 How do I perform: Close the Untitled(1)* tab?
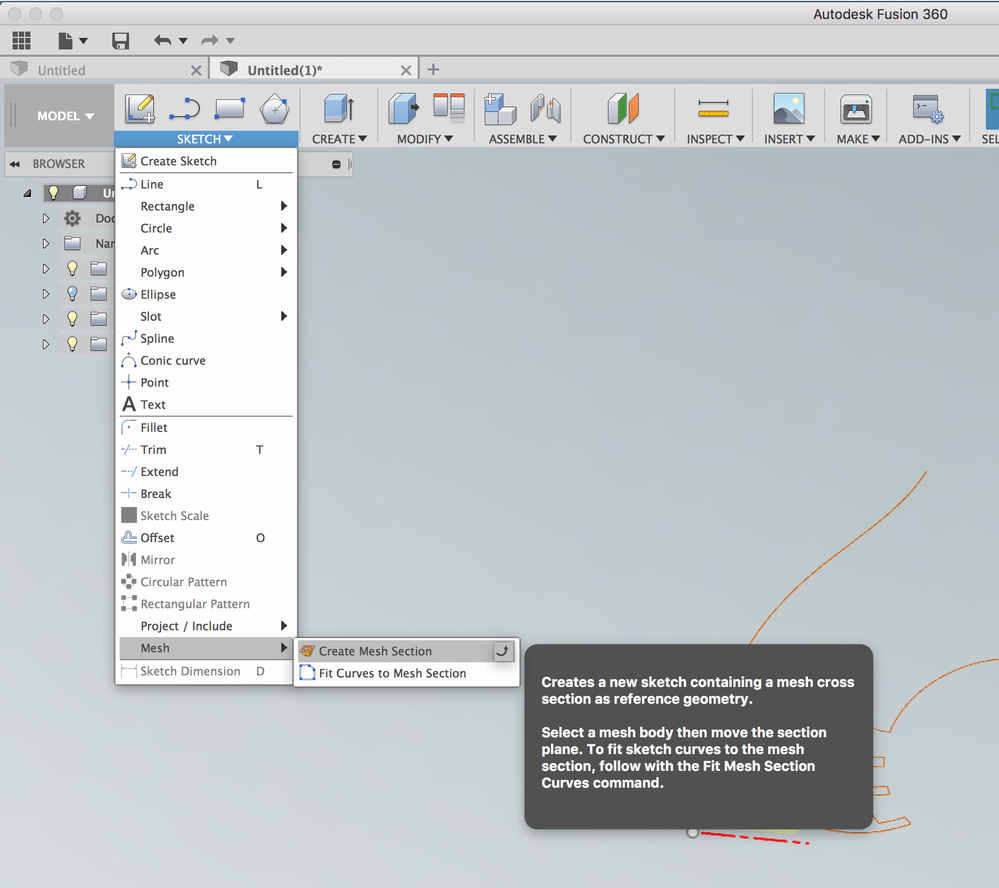pos(405,70)
